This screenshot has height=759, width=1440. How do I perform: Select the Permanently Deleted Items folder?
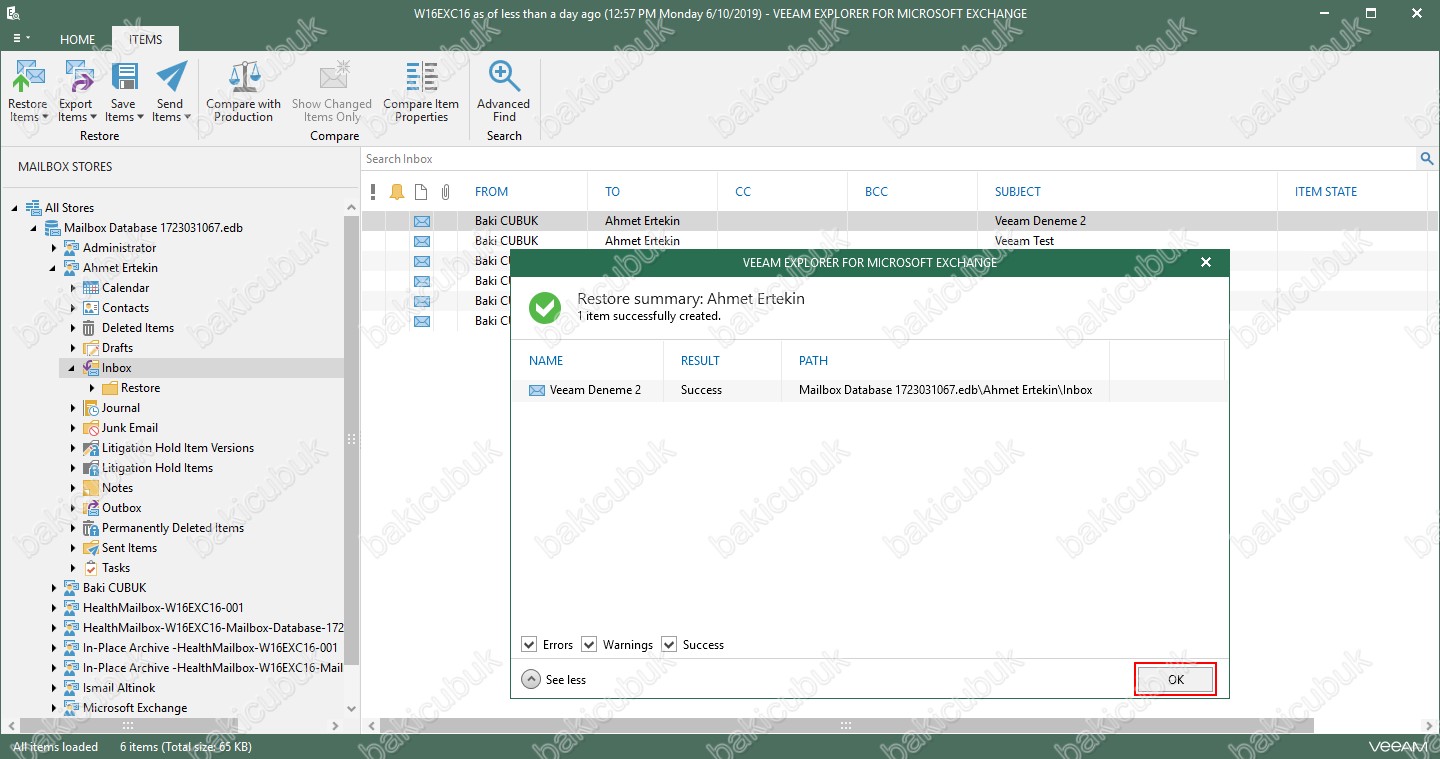point(173,528)
